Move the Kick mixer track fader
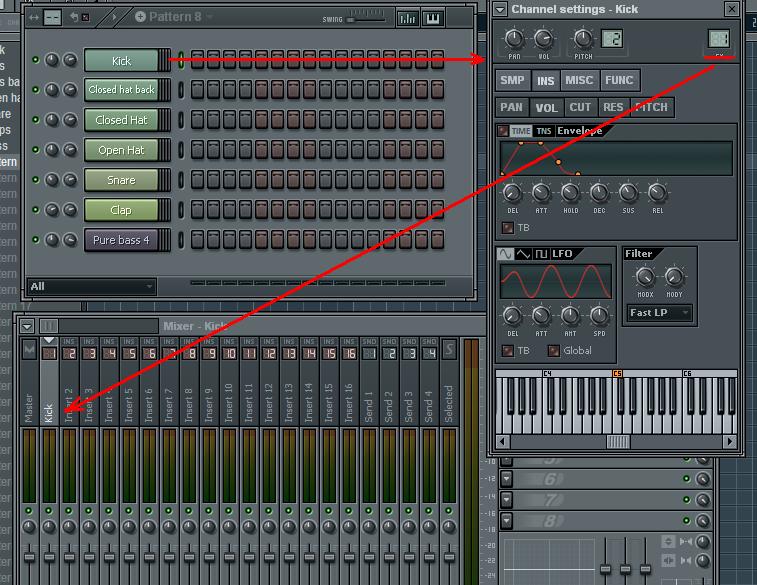Screen dimensions: 757x585 pyautogui.click(x=49, y=557)
